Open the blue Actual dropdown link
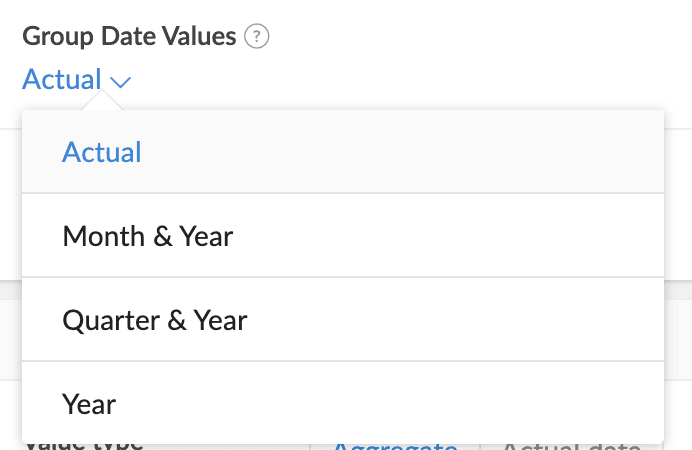The height and width of the screenshot is (450, 692). [x=63, y=80]
